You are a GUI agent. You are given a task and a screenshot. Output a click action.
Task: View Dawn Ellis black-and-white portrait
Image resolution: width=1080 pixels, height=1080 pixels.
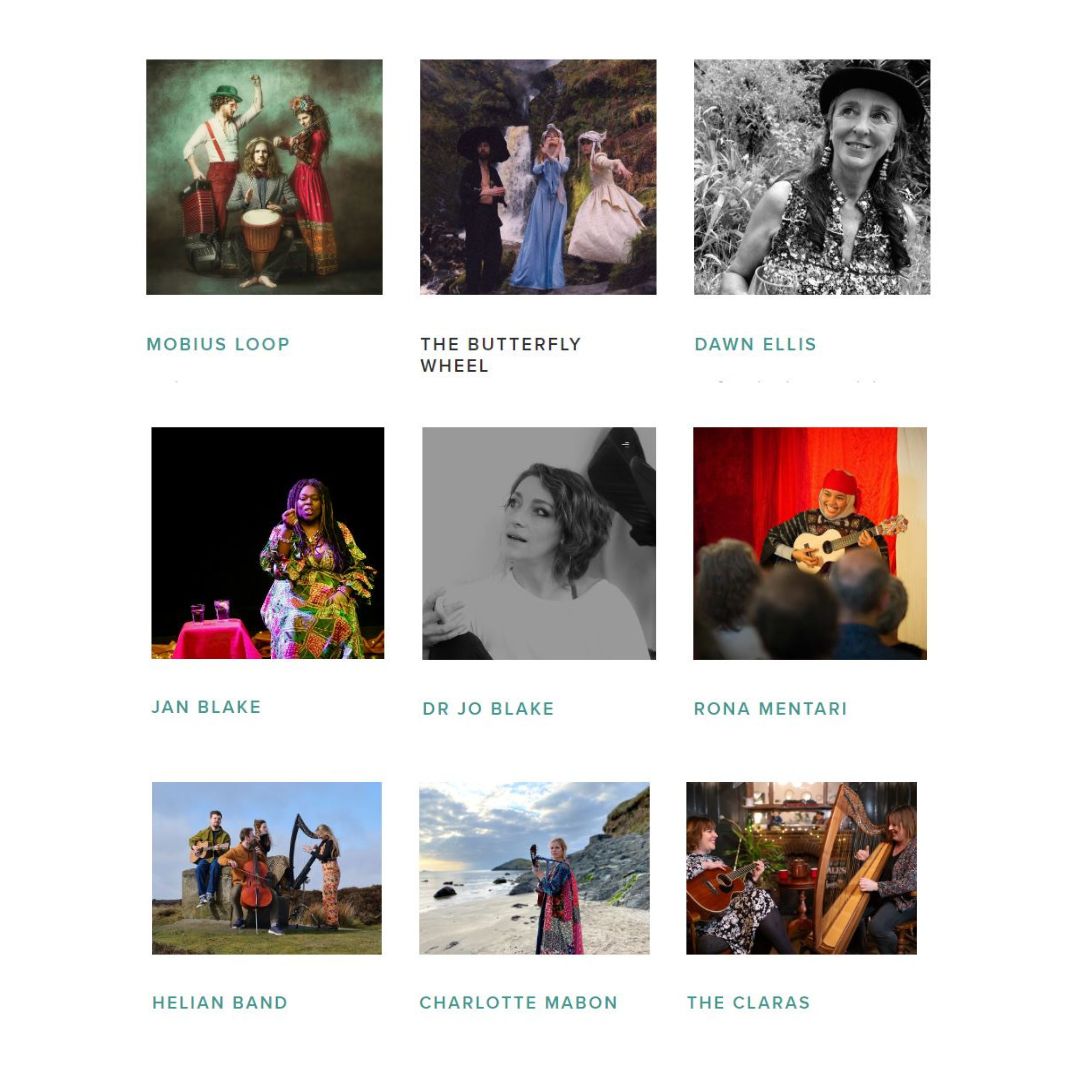(812, 177)
